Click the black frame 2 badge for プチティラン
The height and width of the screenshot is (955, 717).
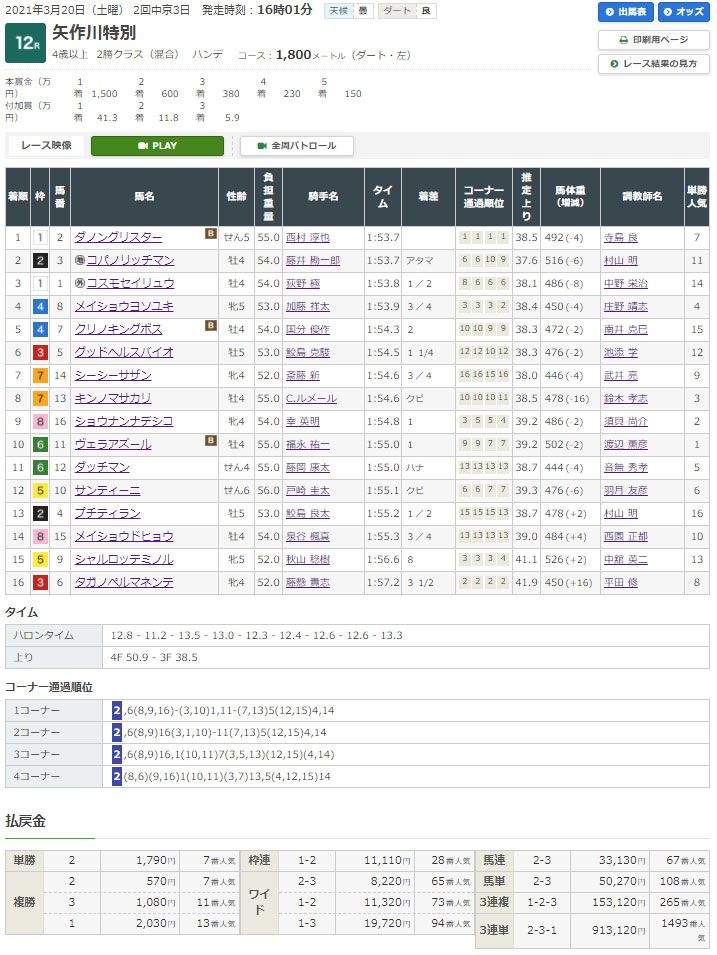41,513
